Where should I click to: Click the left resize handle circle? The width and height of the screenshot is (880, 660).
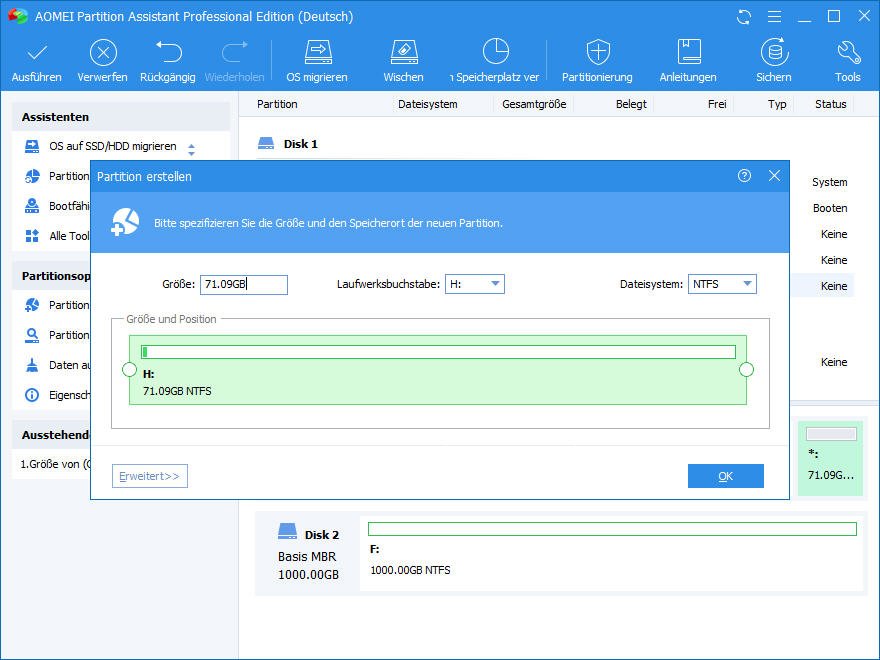[x=129, y=369]
